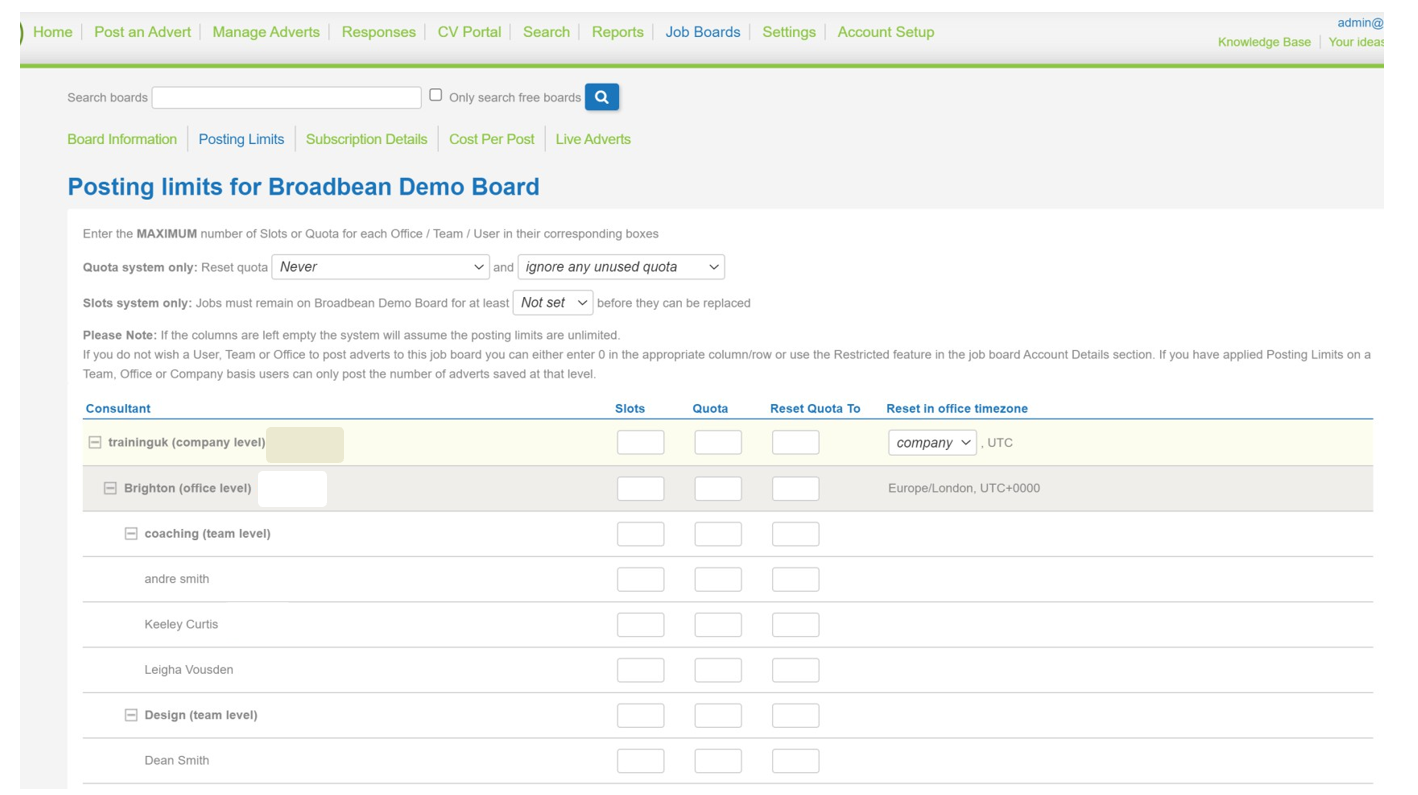Click the Knowledge Base link
This screenshot has width=1418, height=795.
(1264, 42)
